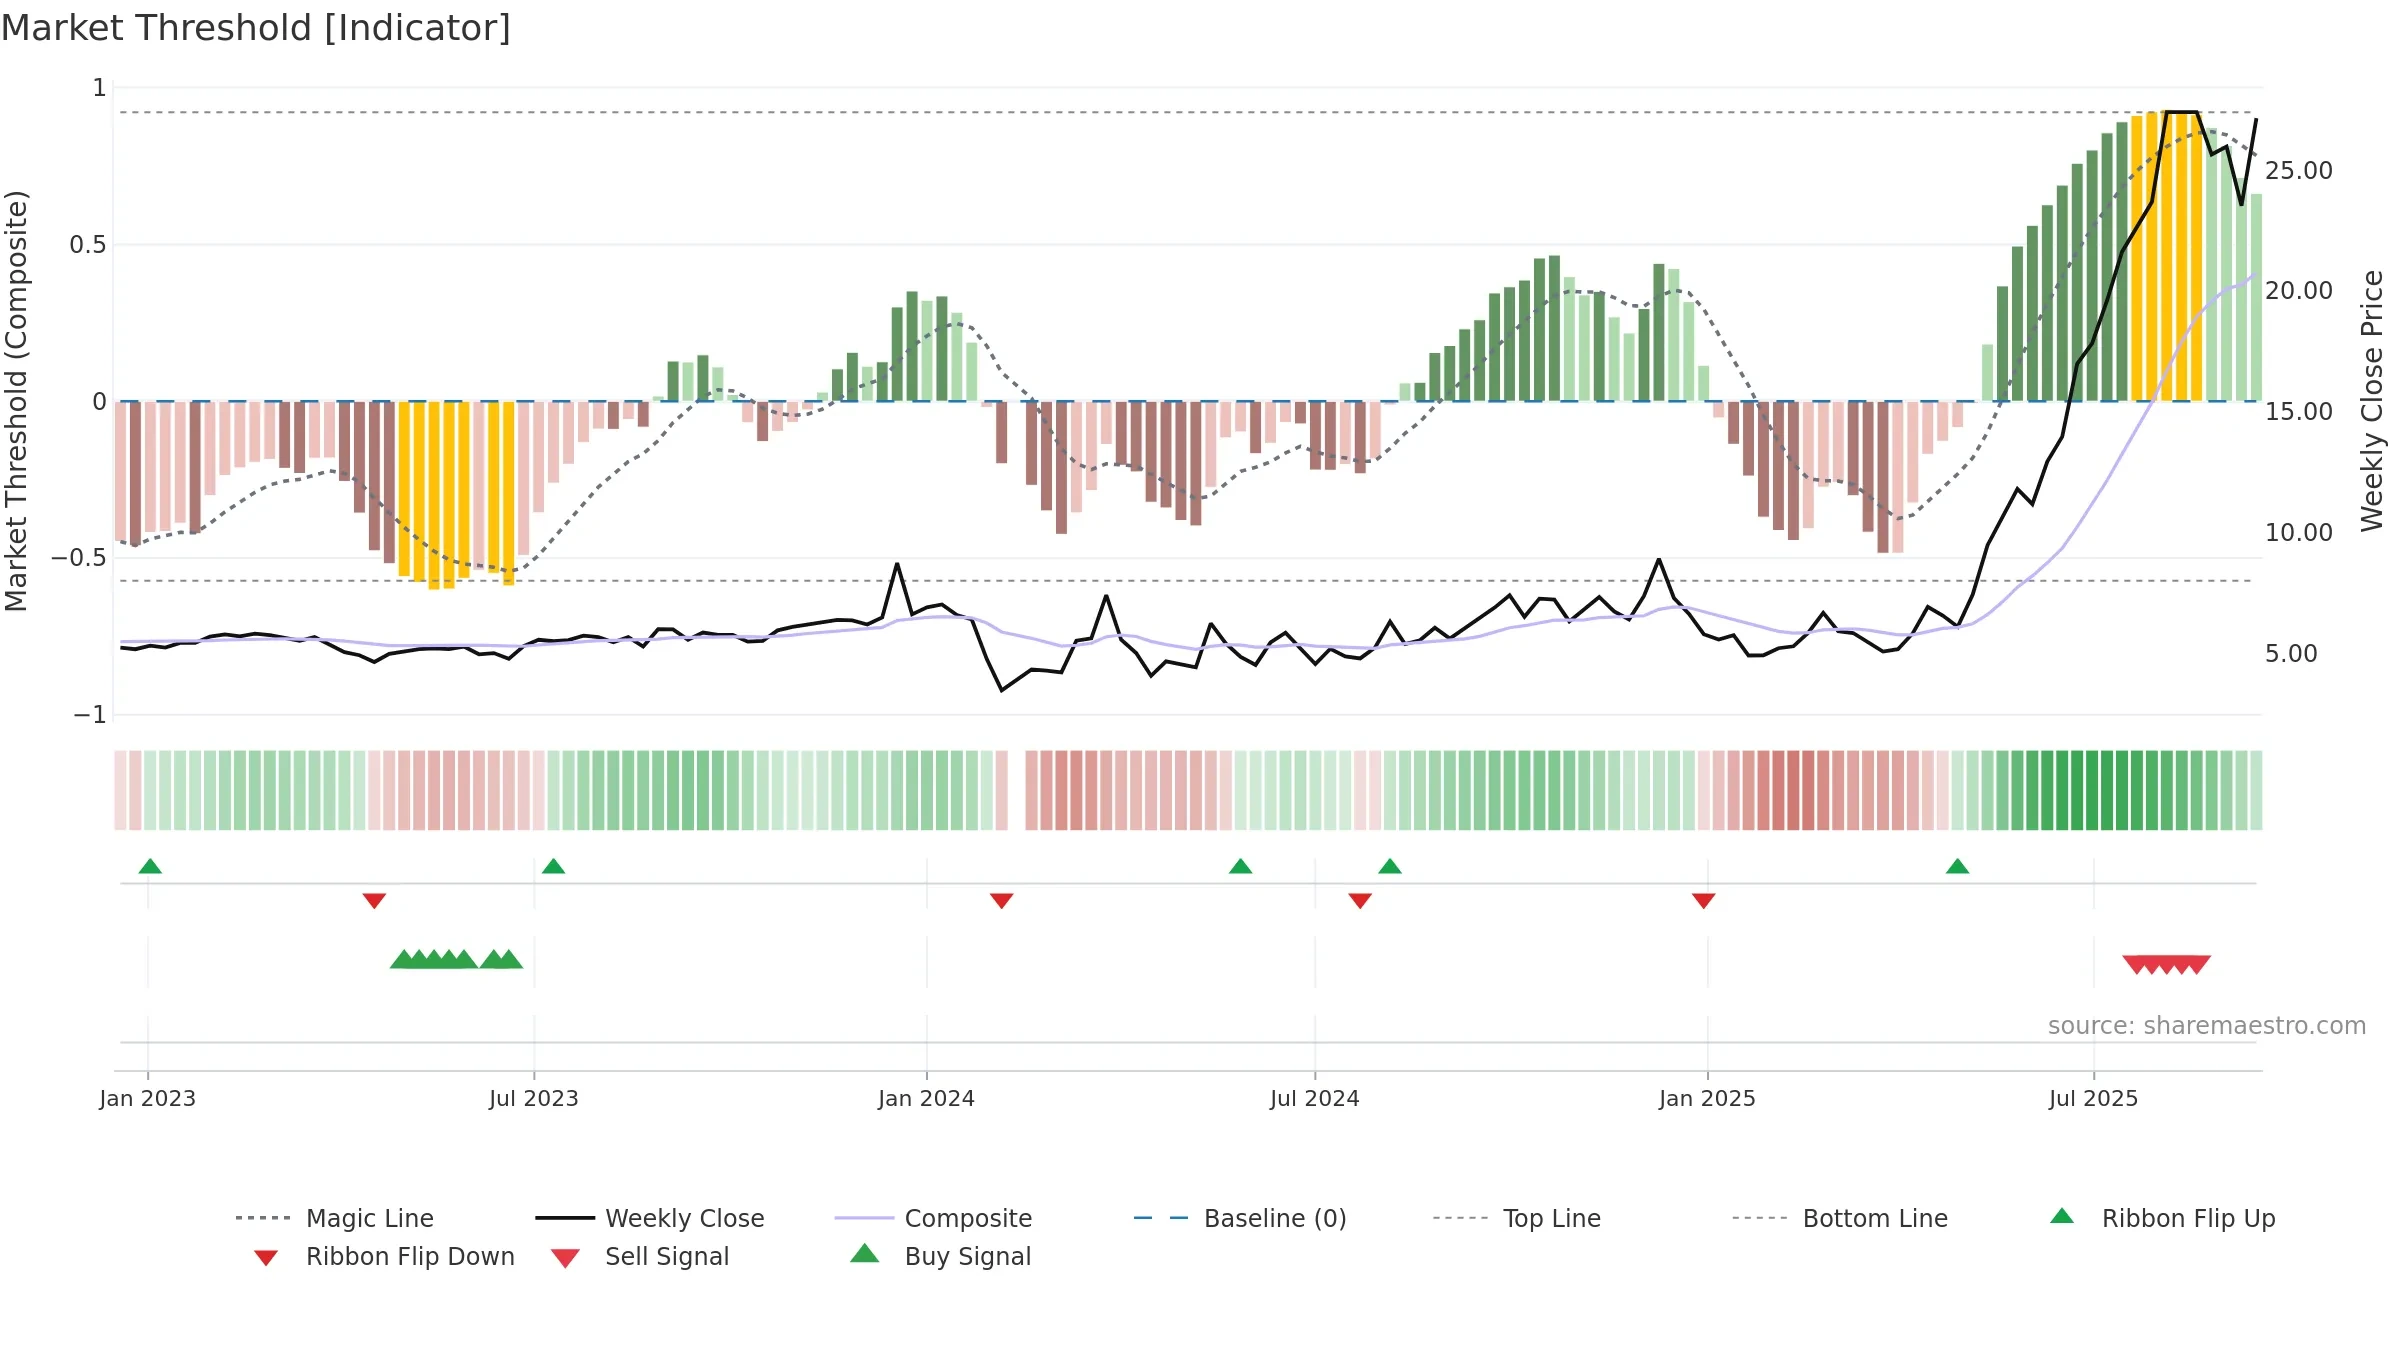The width and height of the screenshot is (2400, 1350).
Task: Click the Jul 2025 axis label
Action: click(2094, 1098)
